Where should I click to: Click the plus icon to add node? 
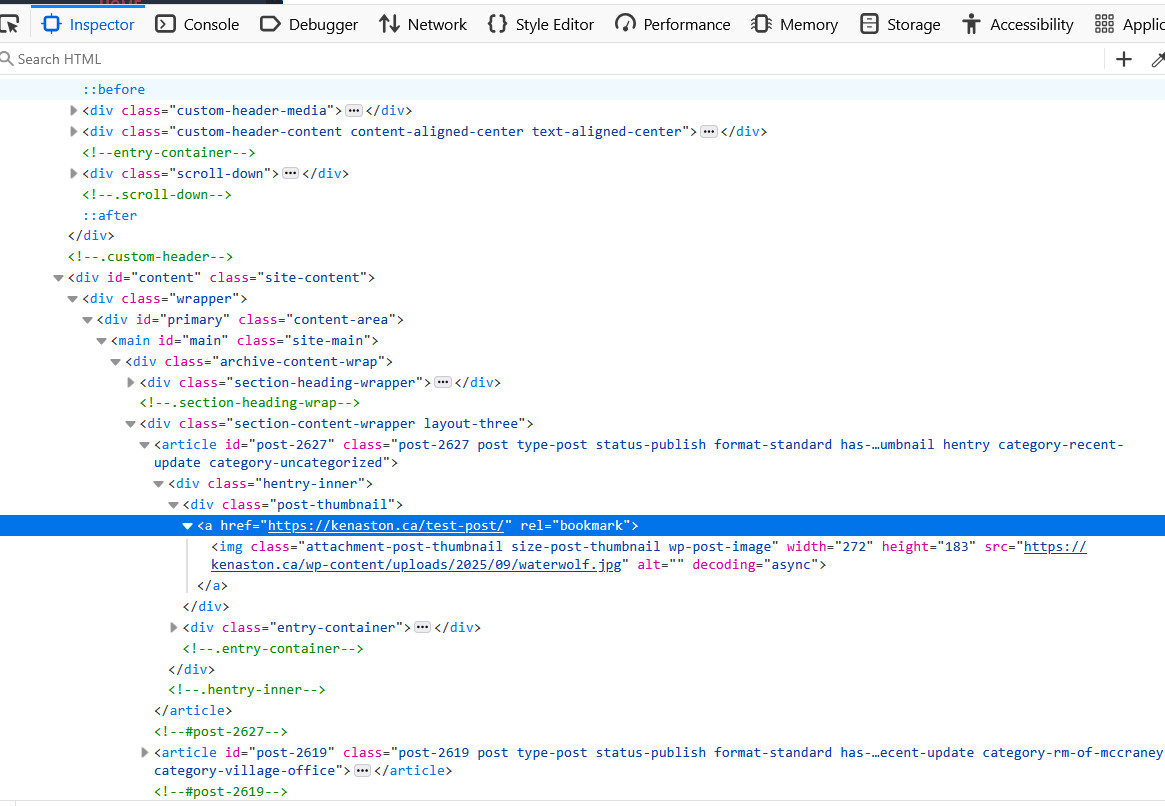point(1124,59)
